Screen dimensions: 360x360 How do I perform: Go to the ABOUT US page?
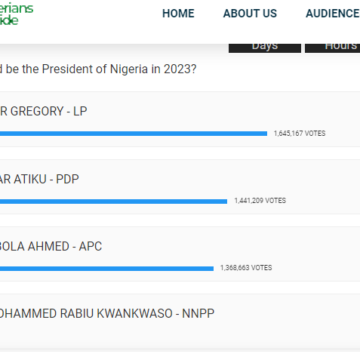[x=250, y=13]
